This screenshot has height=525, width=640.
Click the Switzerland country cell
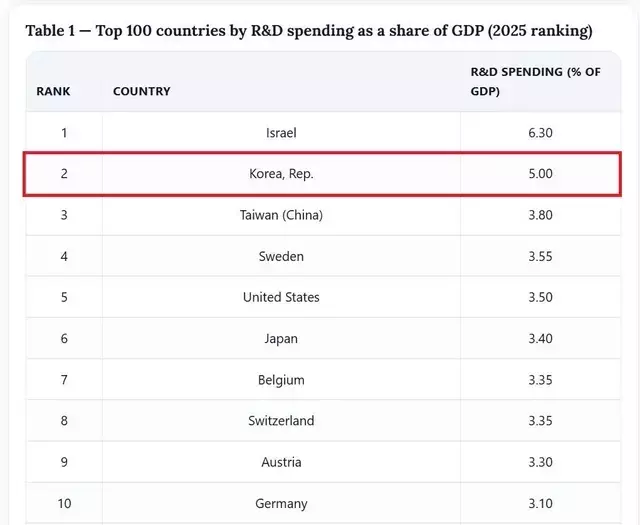pos(281,420)
